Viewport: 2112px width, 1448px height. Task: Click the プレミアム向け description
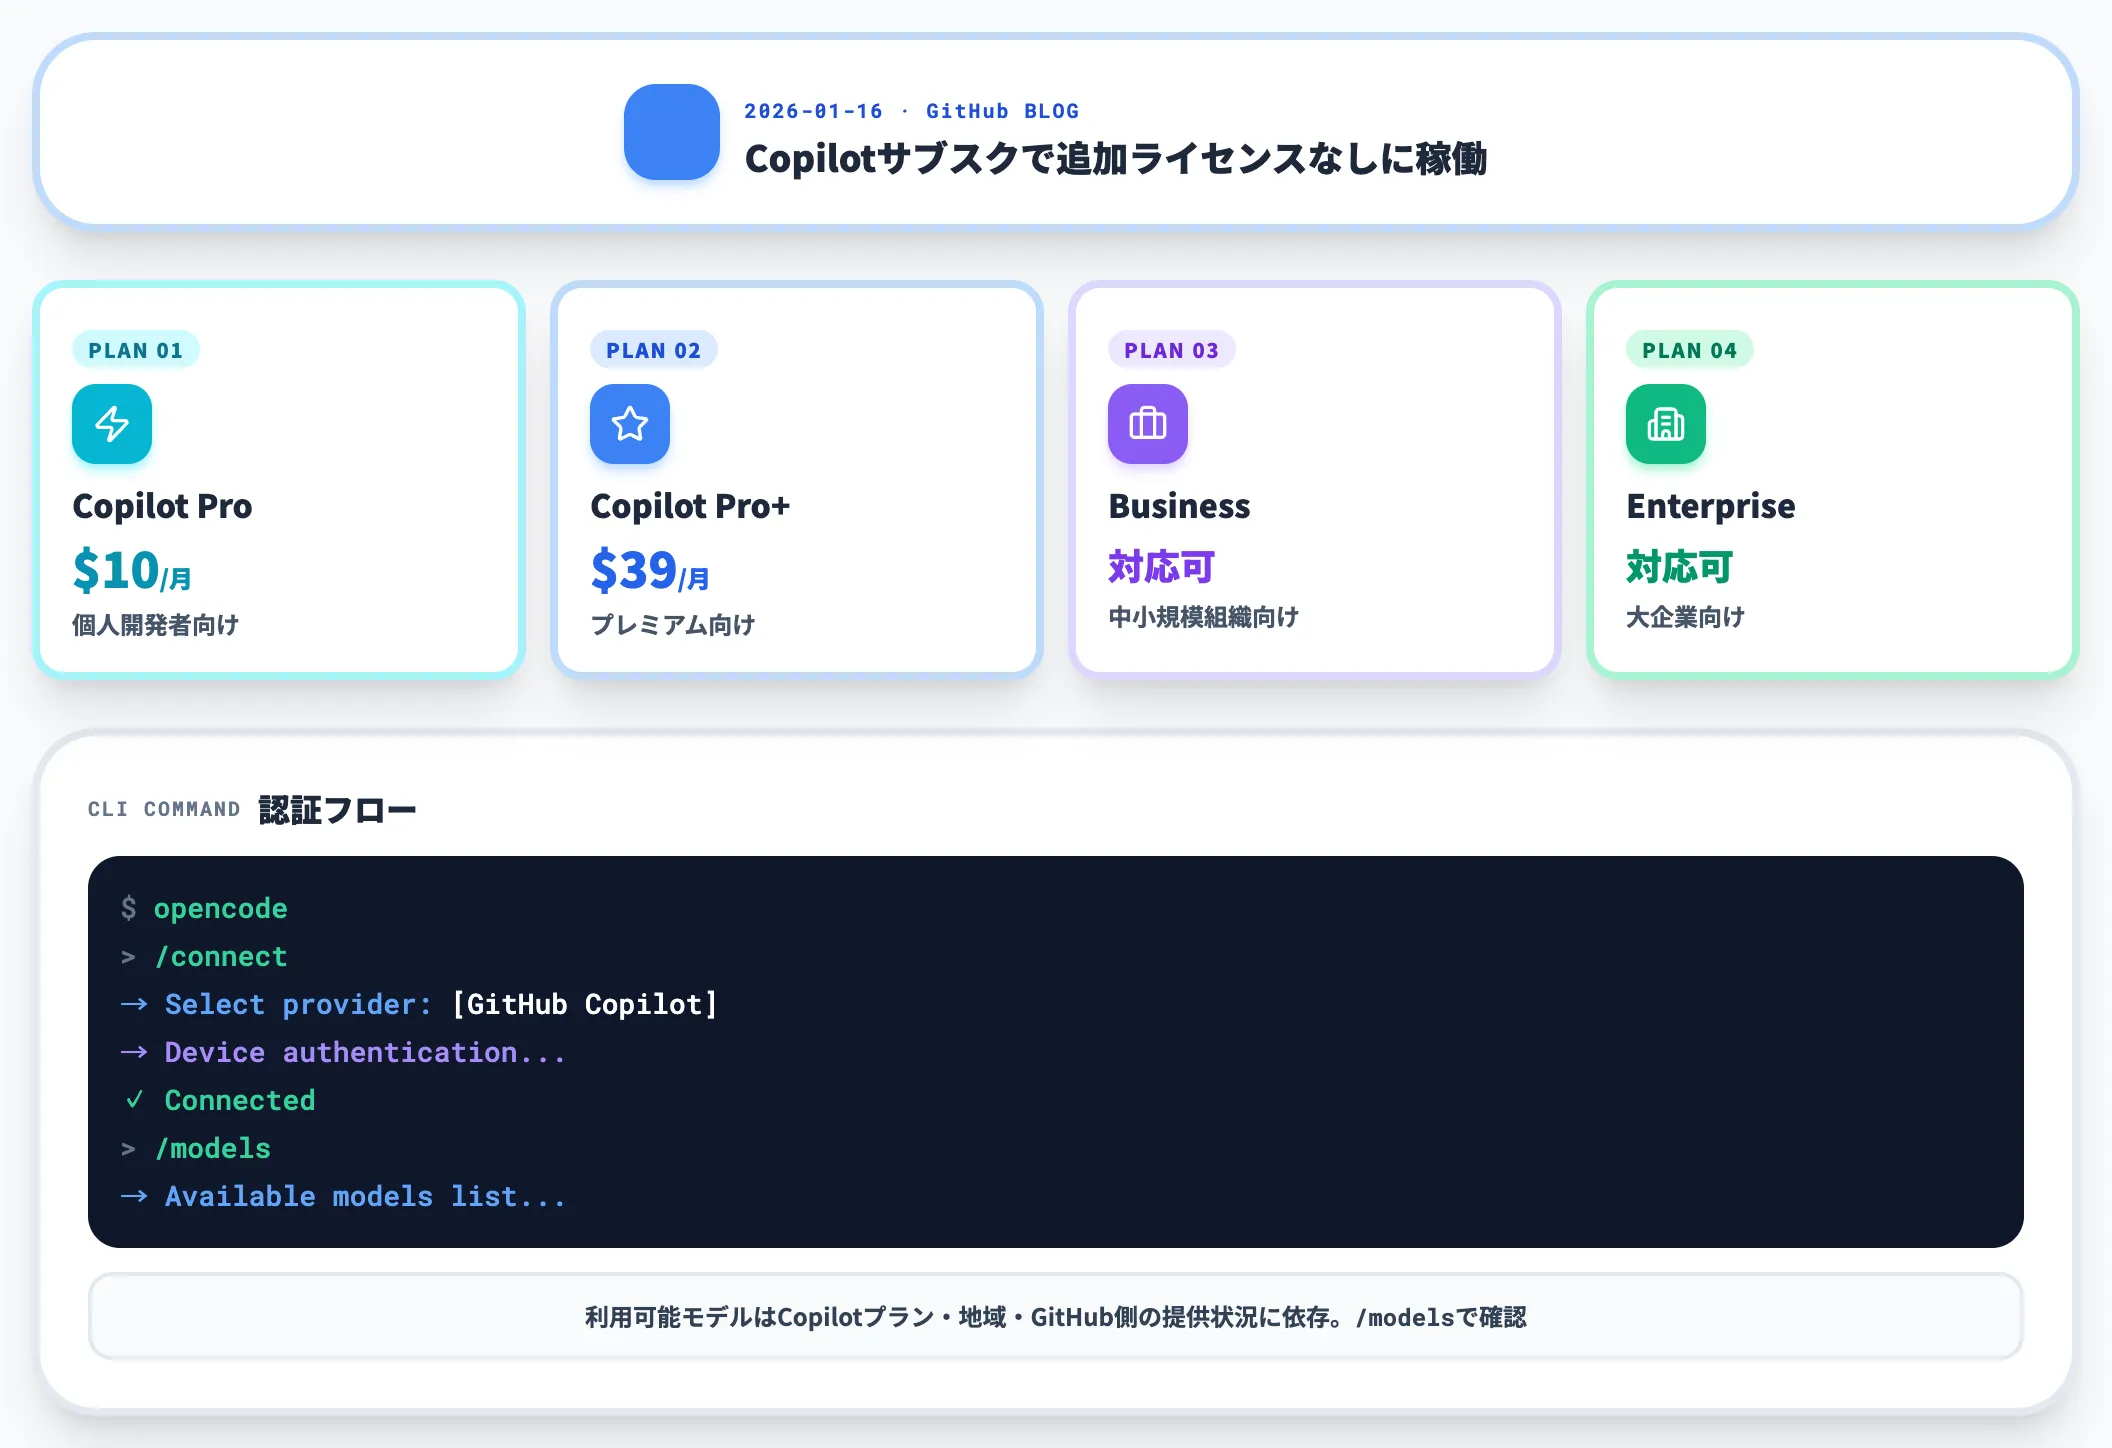[672, 625]
